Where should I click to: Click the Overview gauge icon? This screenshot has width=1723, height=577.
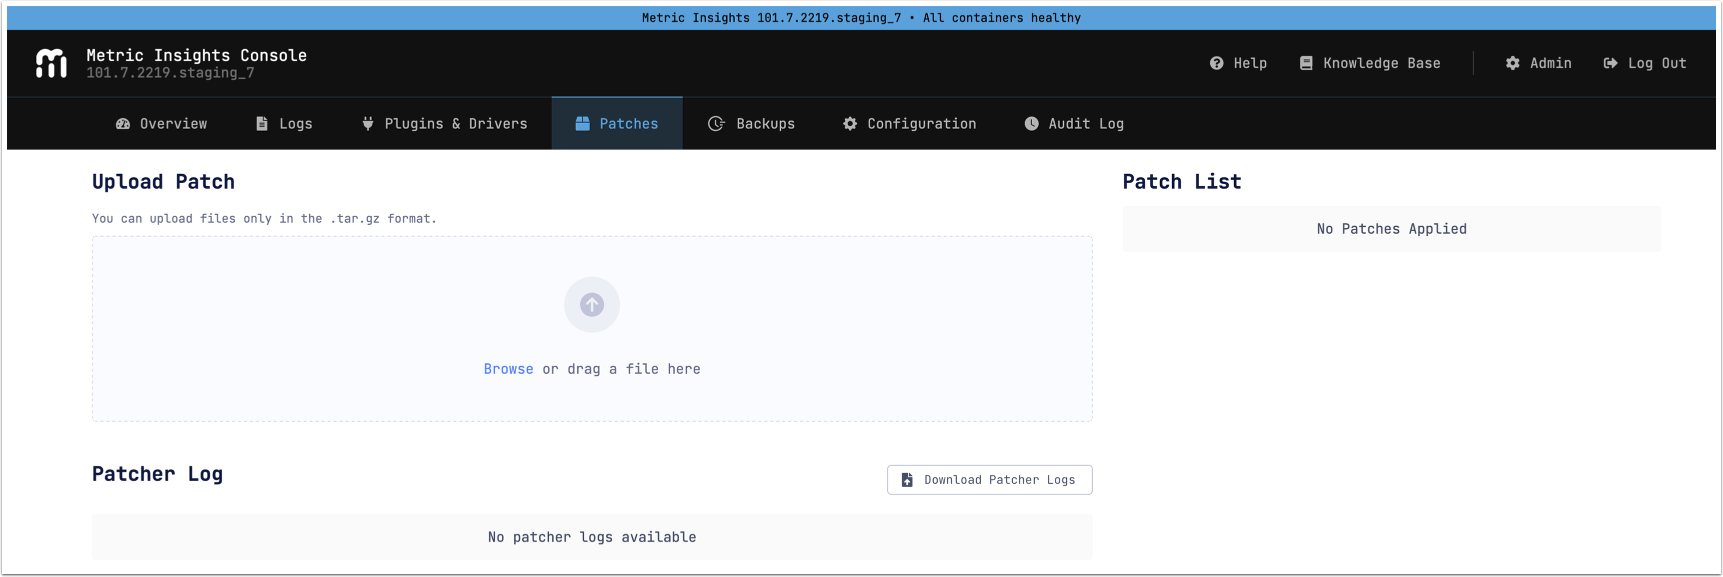(123, 124)
